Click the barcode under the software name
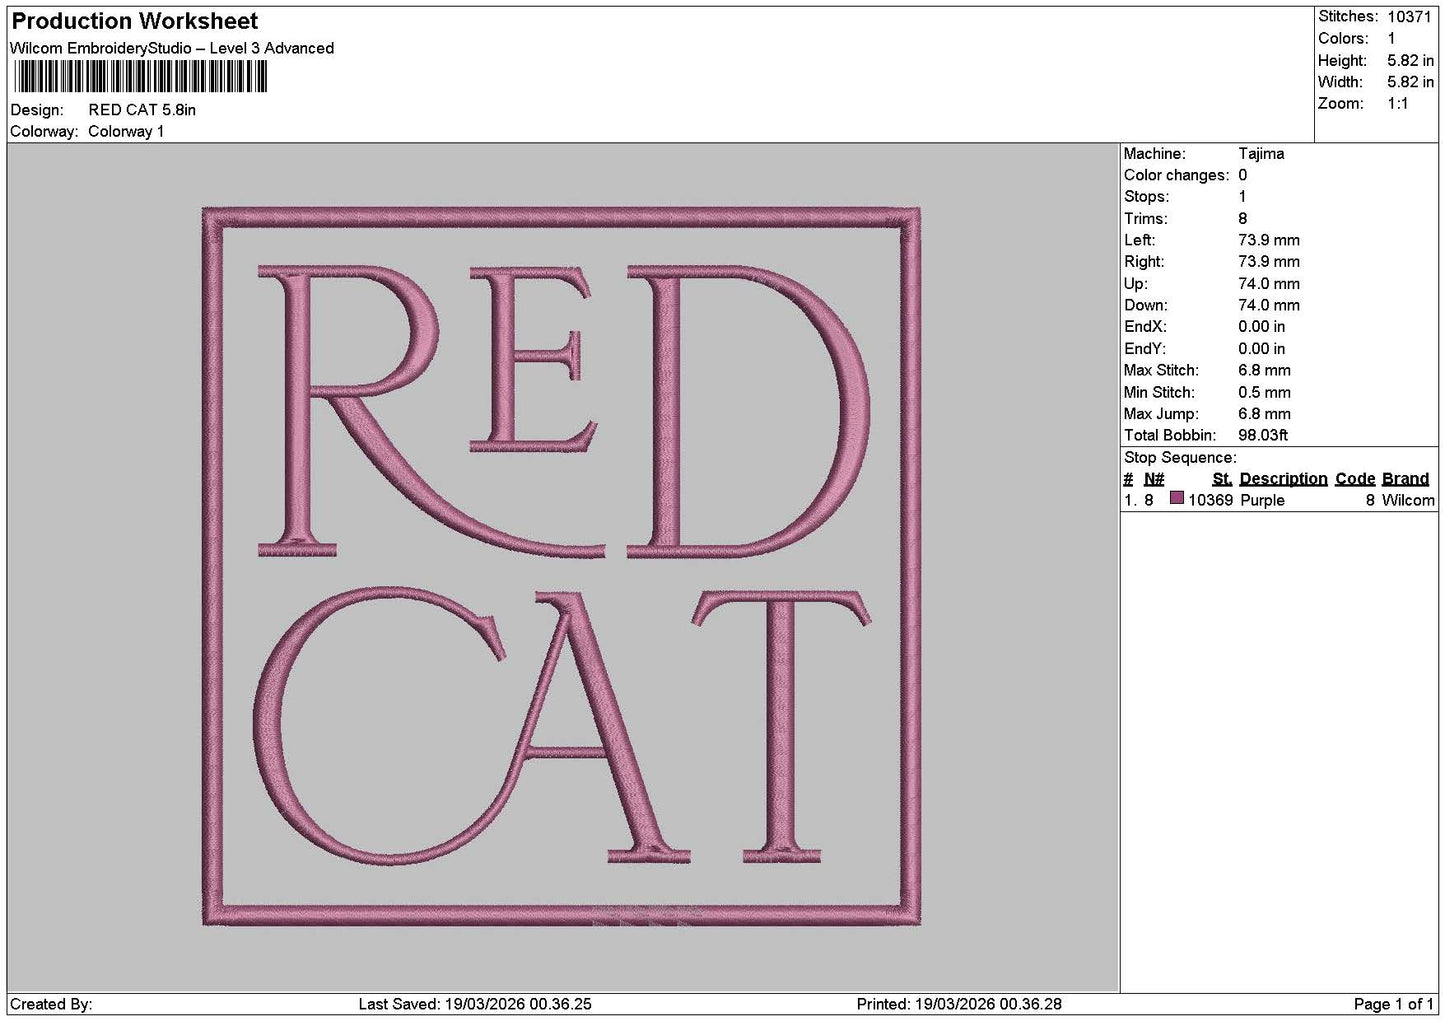Viewport: 1445px width, 1021px height. tap(141, 77)
